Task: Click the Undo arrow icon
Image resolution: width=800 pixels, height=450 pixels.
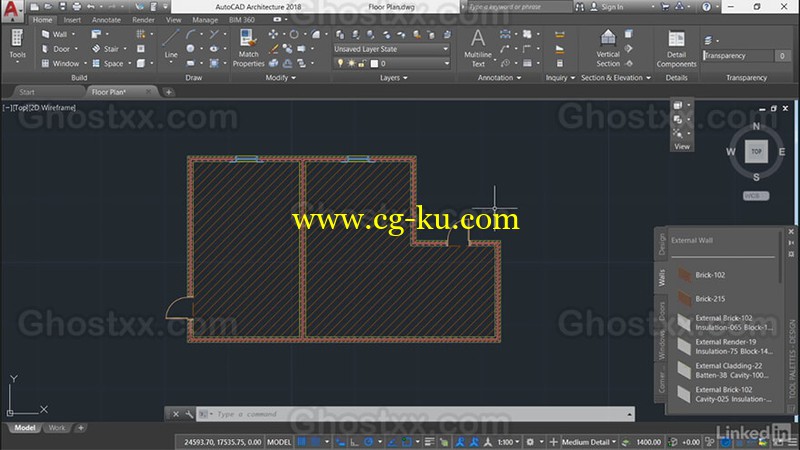Action: [x=91, y=7]
